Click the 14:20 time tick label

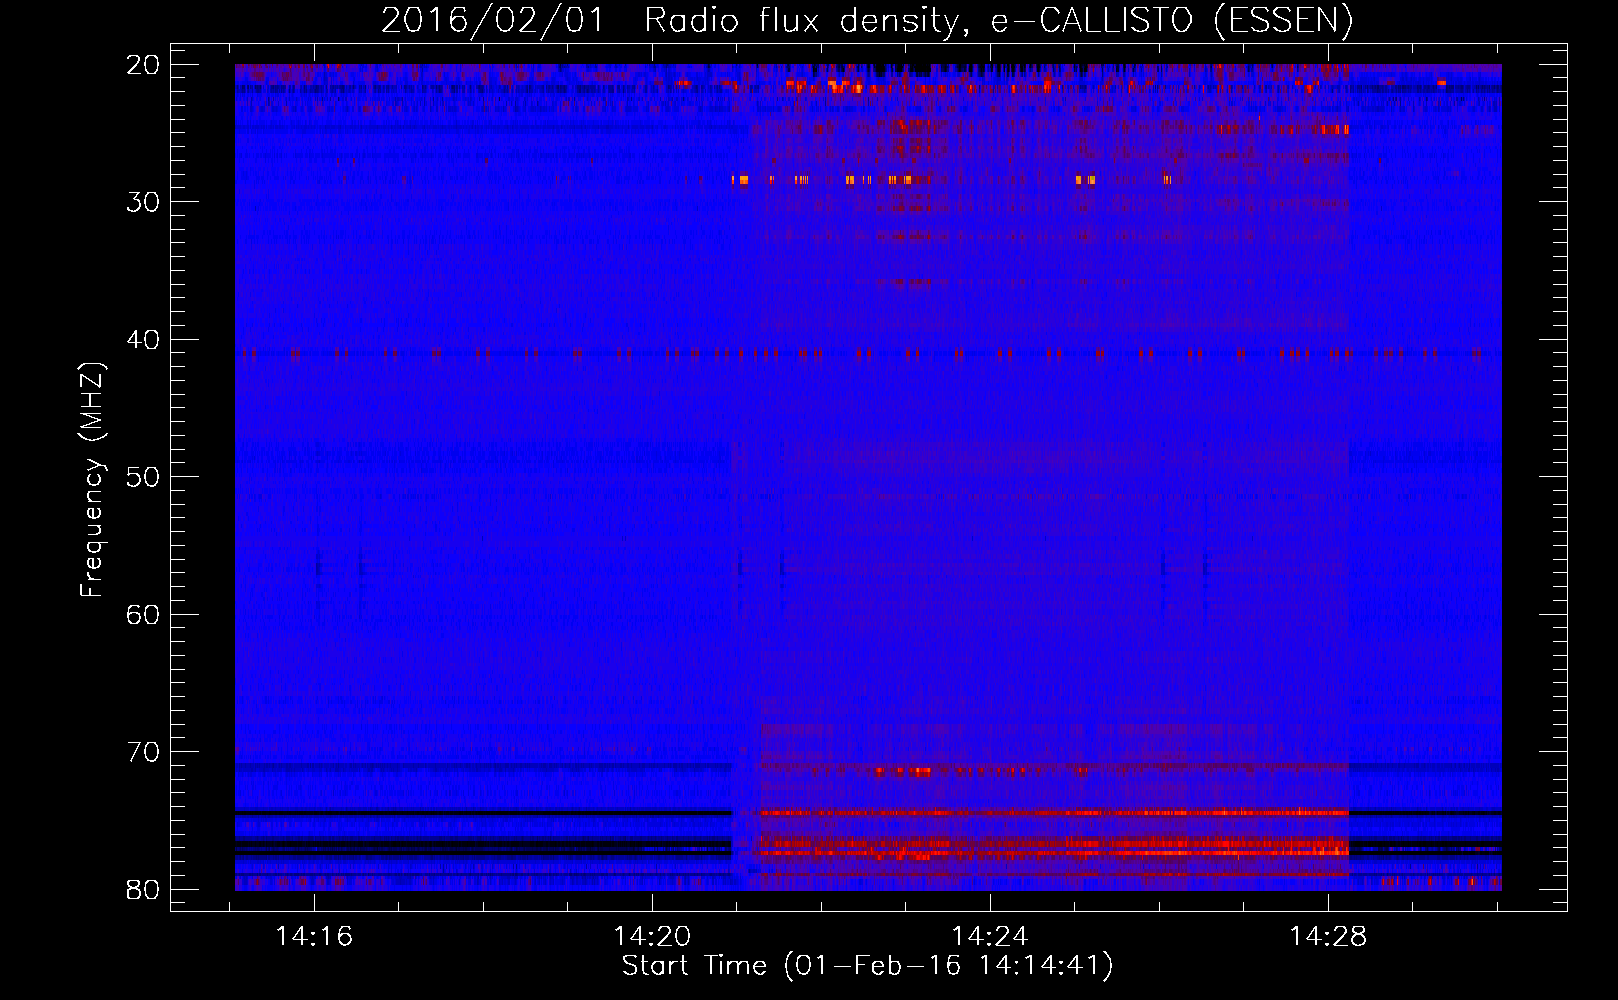tap(652, 937)
